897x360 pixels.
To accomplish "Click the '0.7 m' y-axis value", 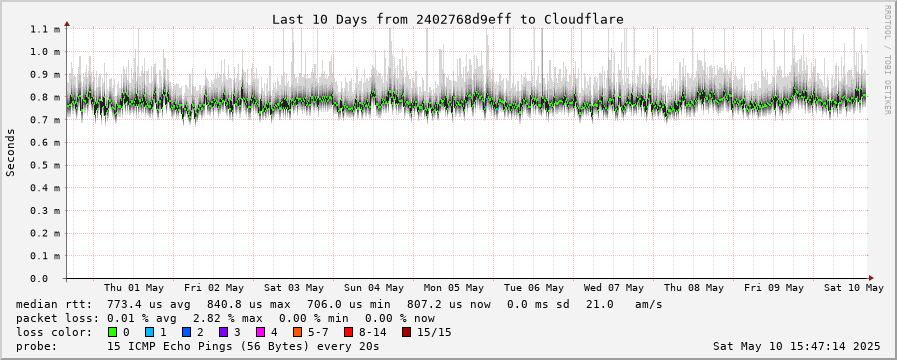I will click(45, 120).
